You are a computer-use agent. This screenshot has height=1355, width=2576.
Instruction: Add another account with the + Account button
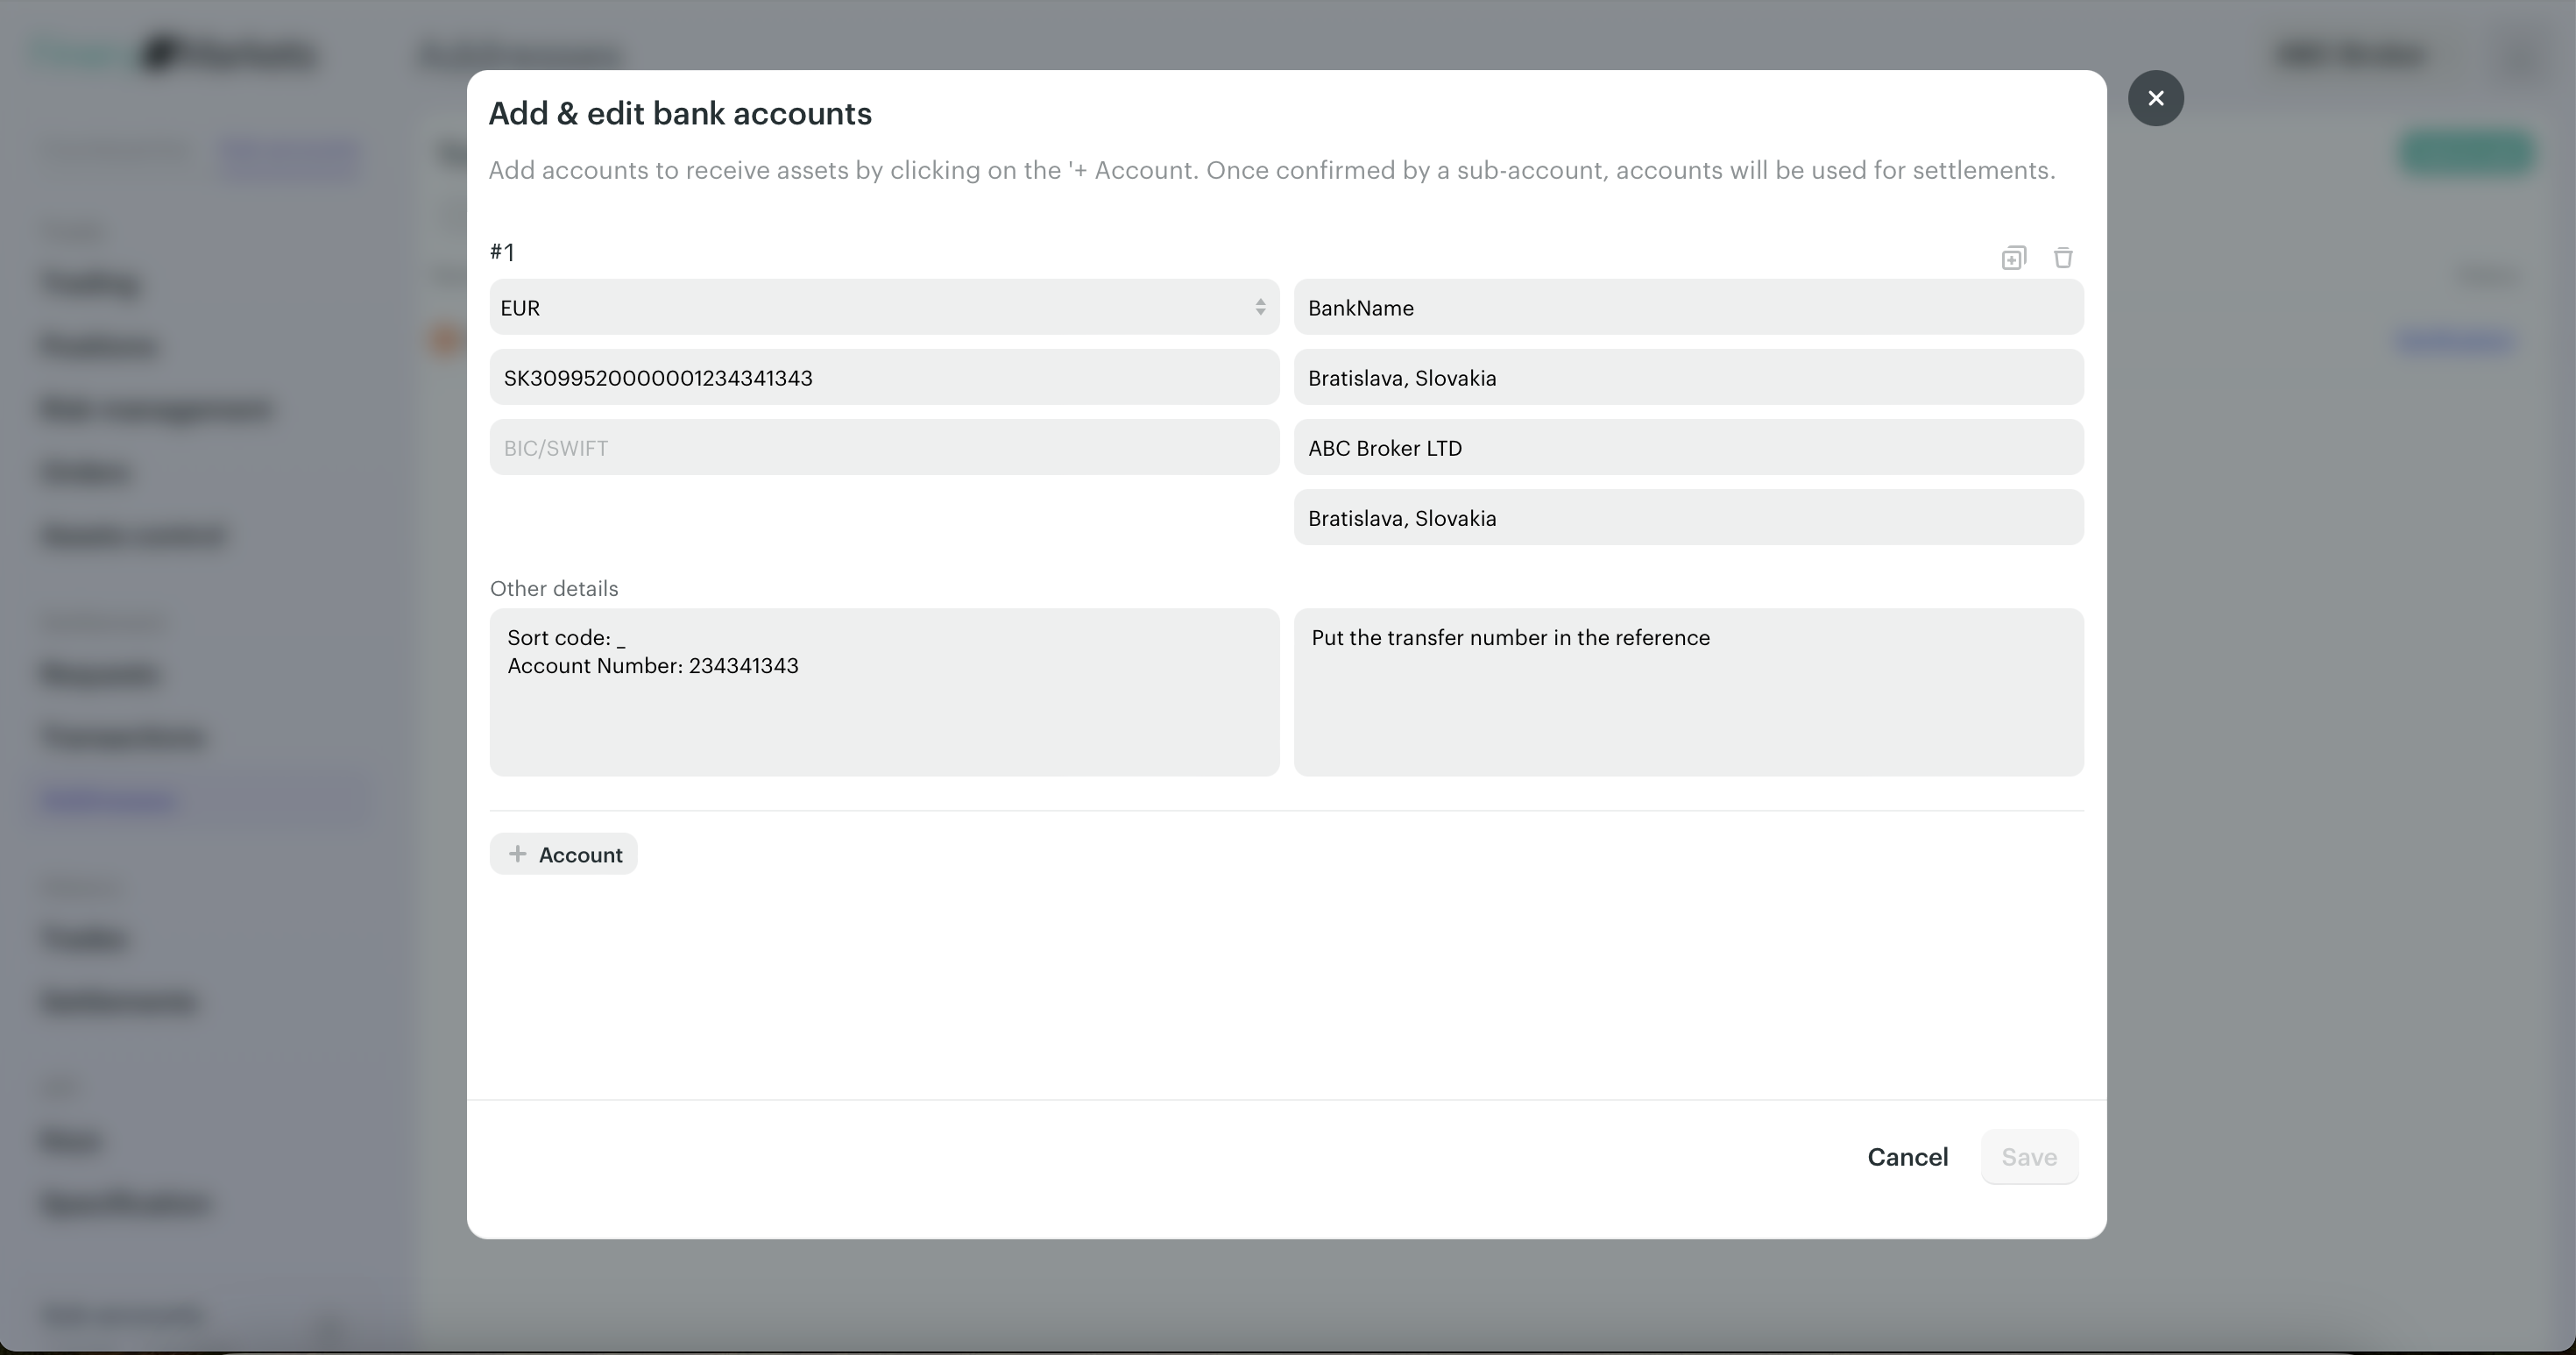(563, 854)
